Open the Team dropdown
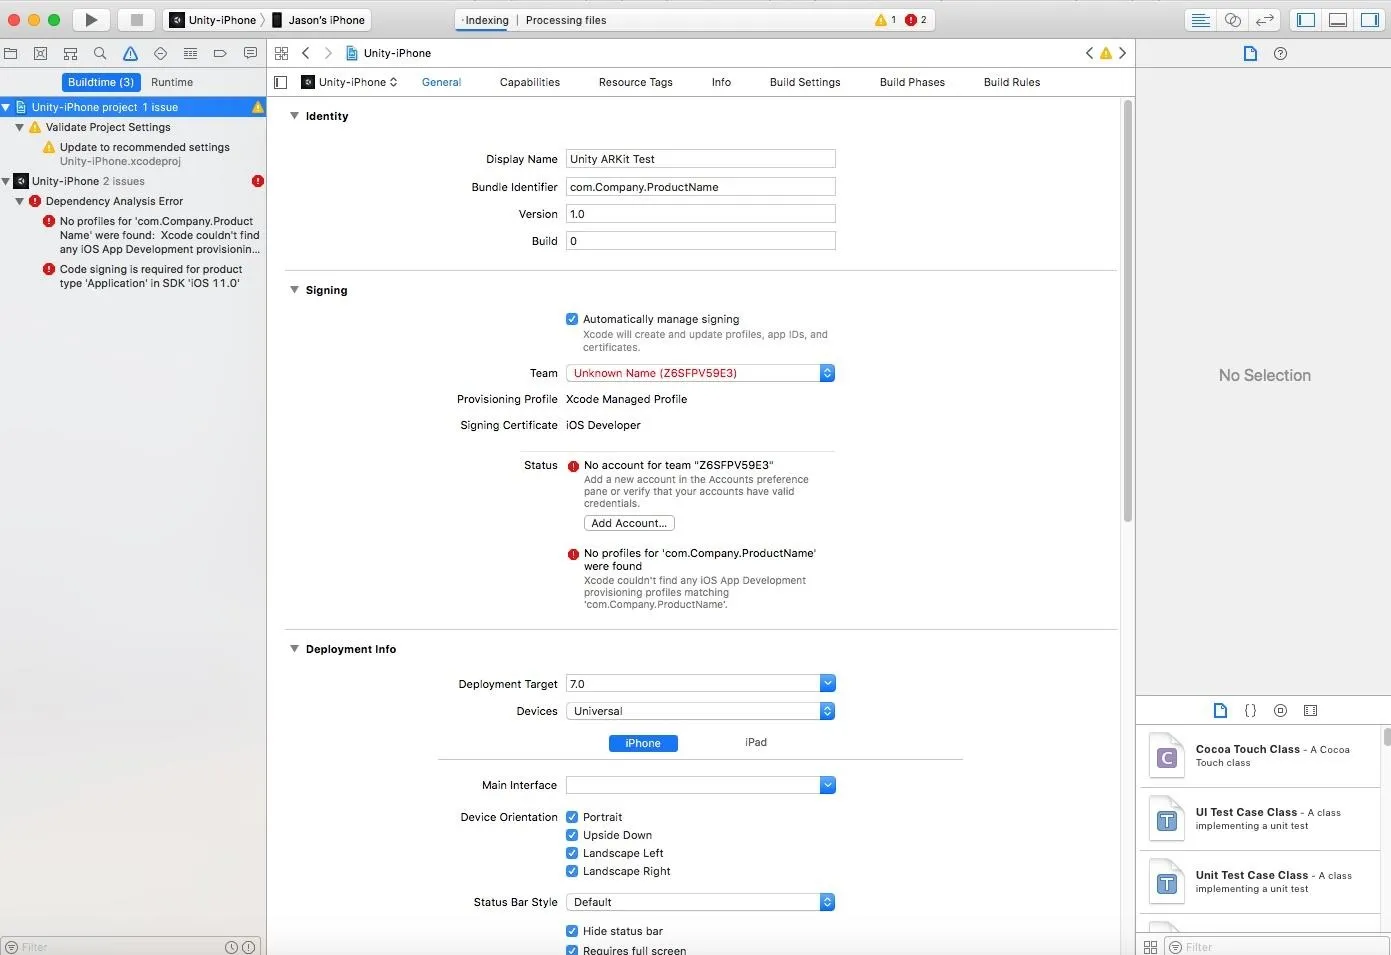 [700, 373]
